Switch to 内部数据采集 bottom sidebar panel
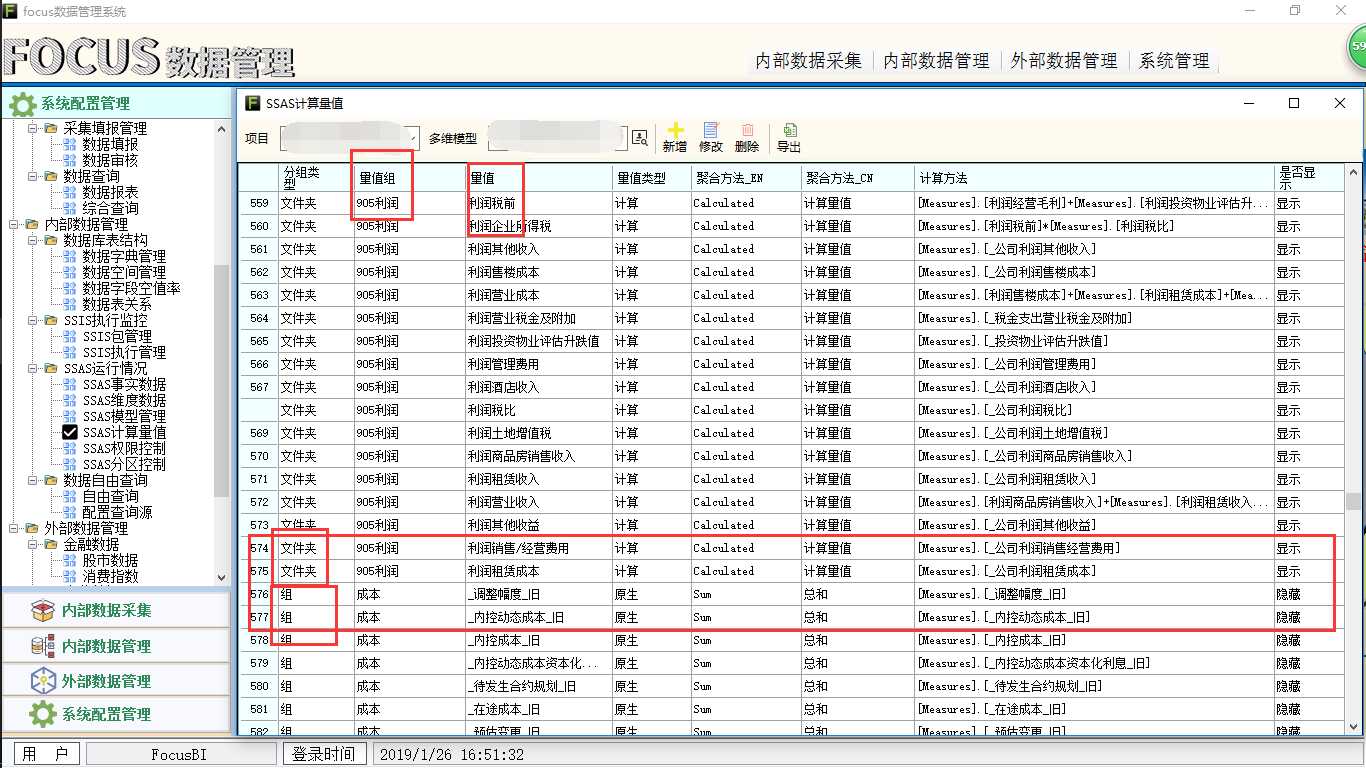Image resolution: width=1366 pixels, height=768 pixels. (116, 610)
